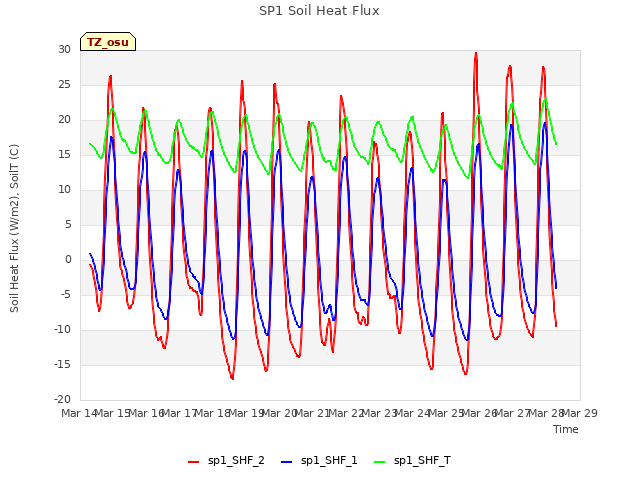Viewport: 640px width, 480px height.
Task: Click the -15 y-axis tick label
Action: (62, 365)
